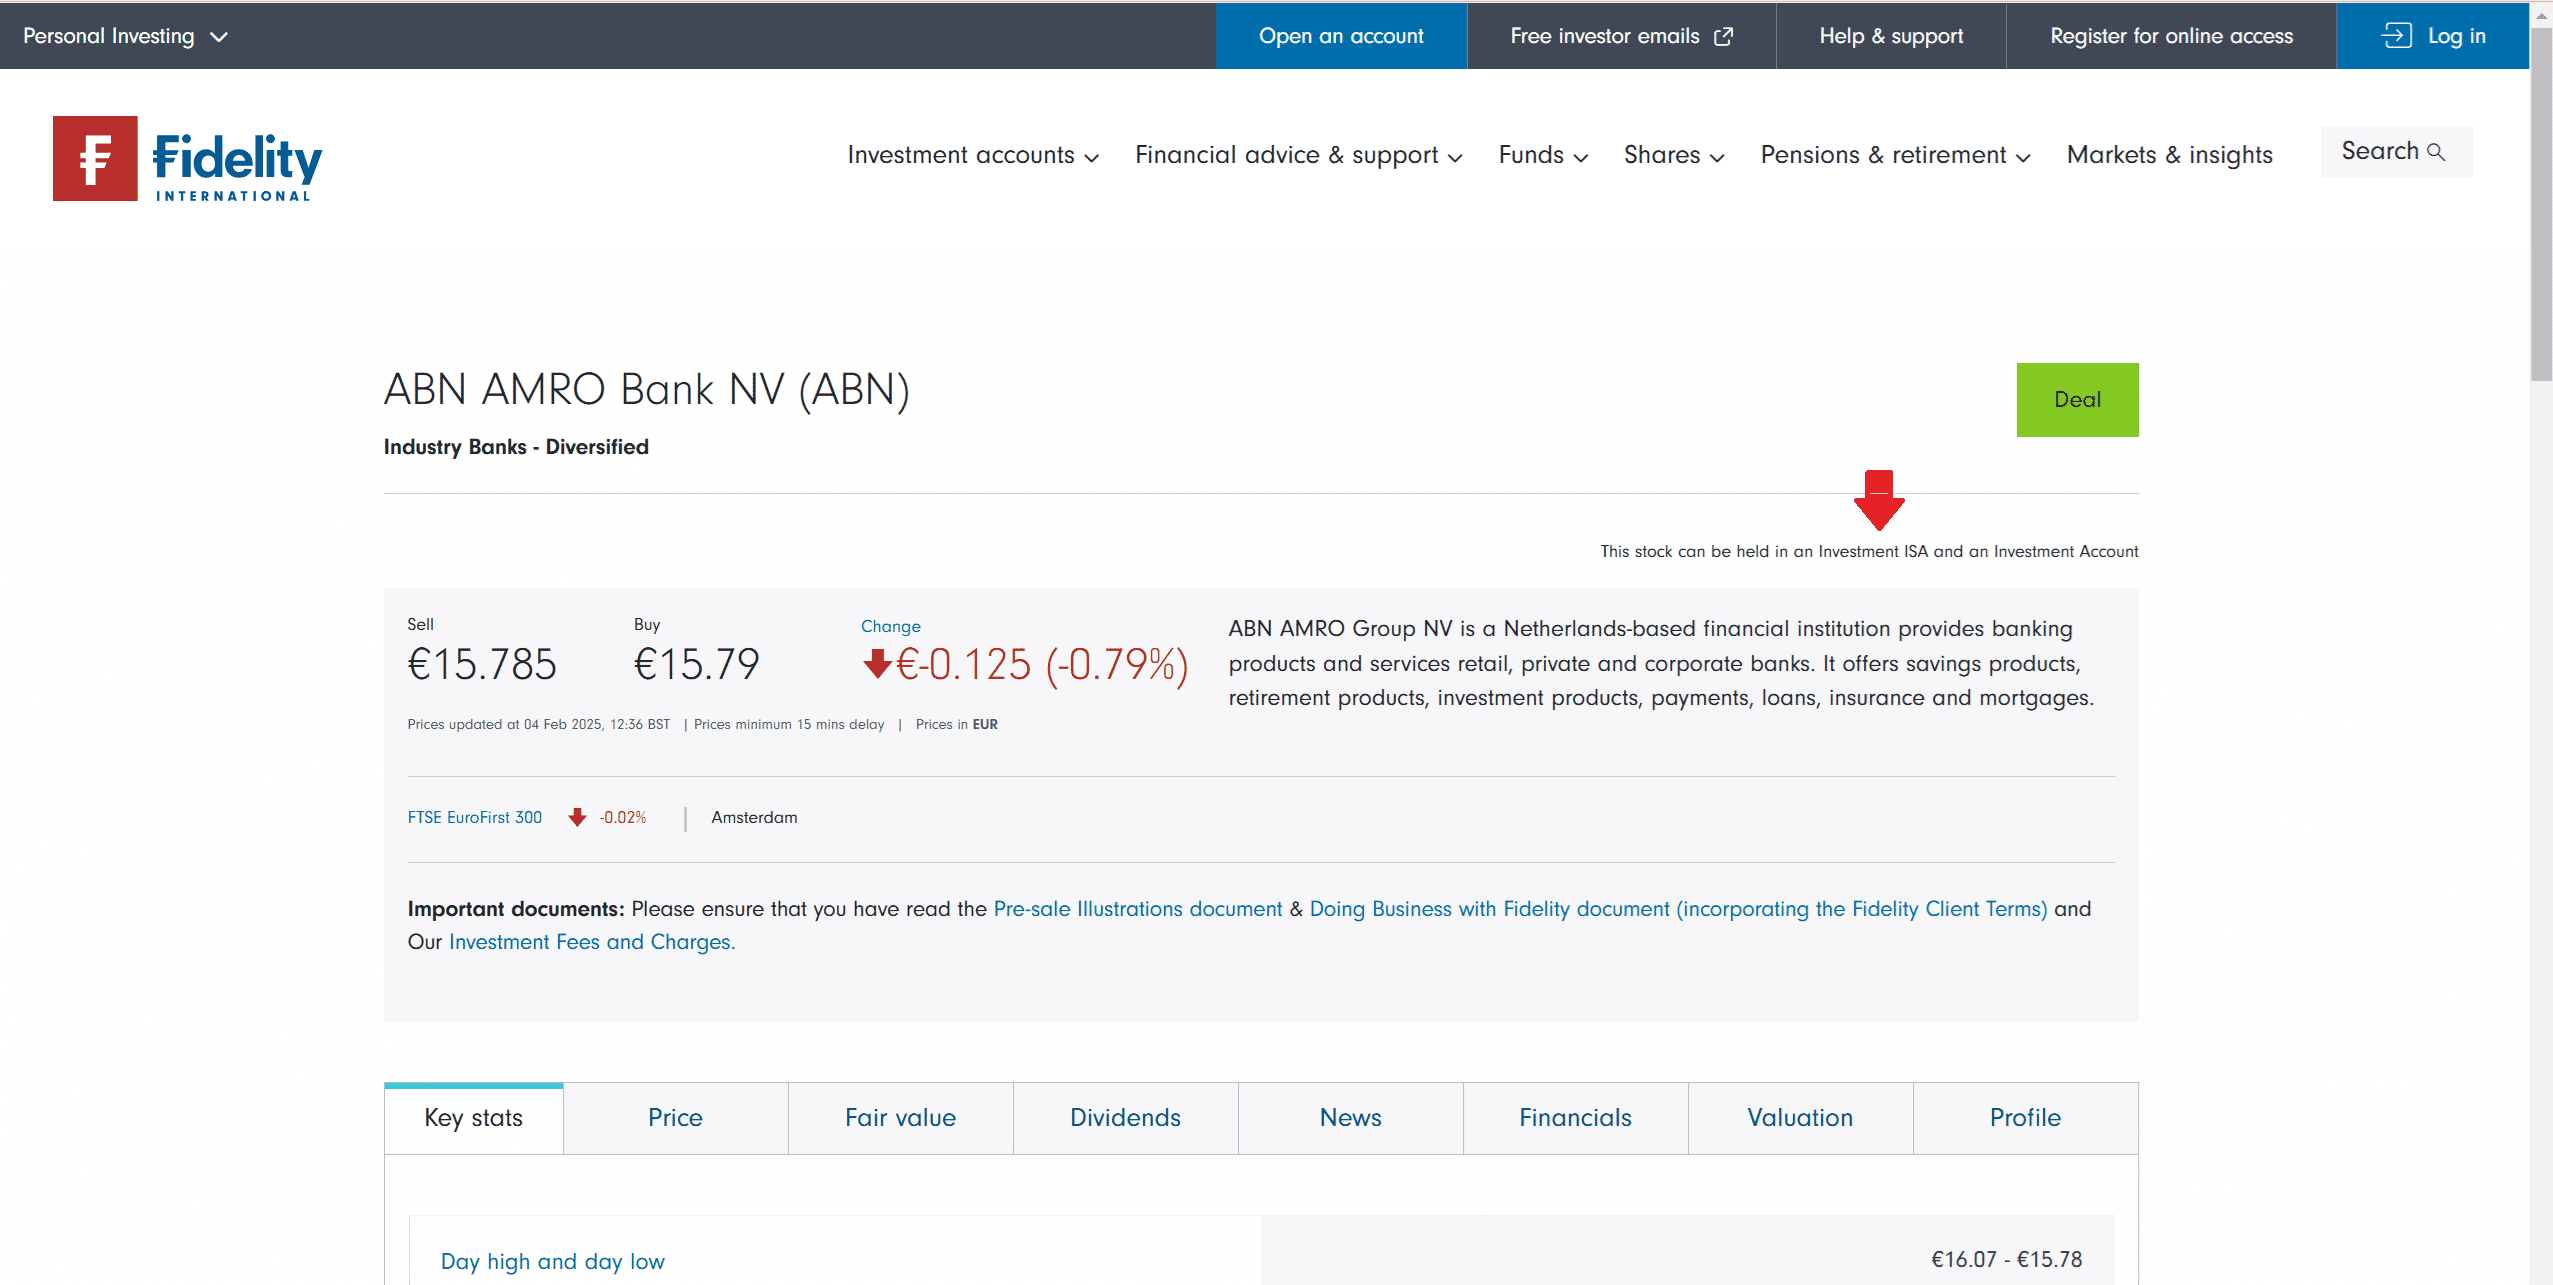The width and height of the screenshot is (2553, 1285).
Task: Open the Funds dropdown menu
Action: click(x=1543, y=155)
